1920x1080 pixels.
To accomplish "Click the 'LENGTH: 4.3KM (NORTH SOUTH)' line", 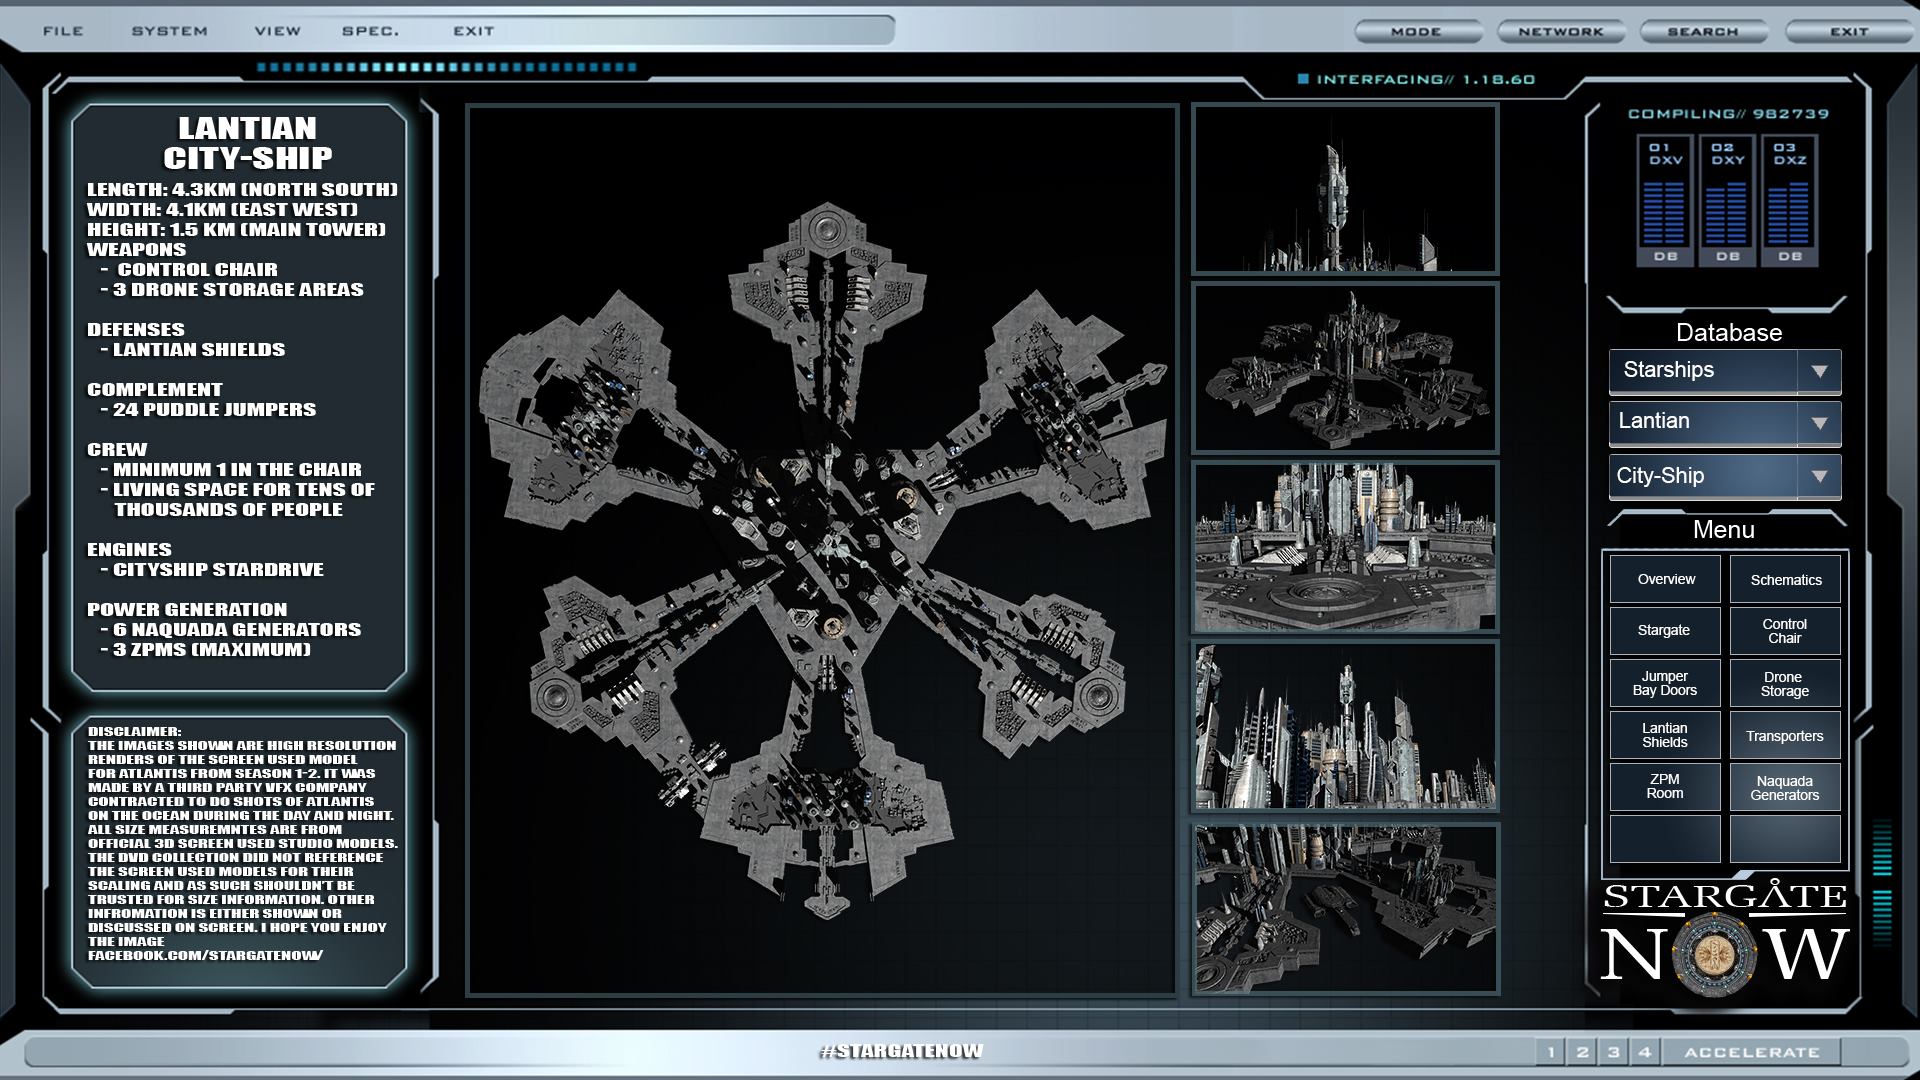I will (x=242, y=189).
